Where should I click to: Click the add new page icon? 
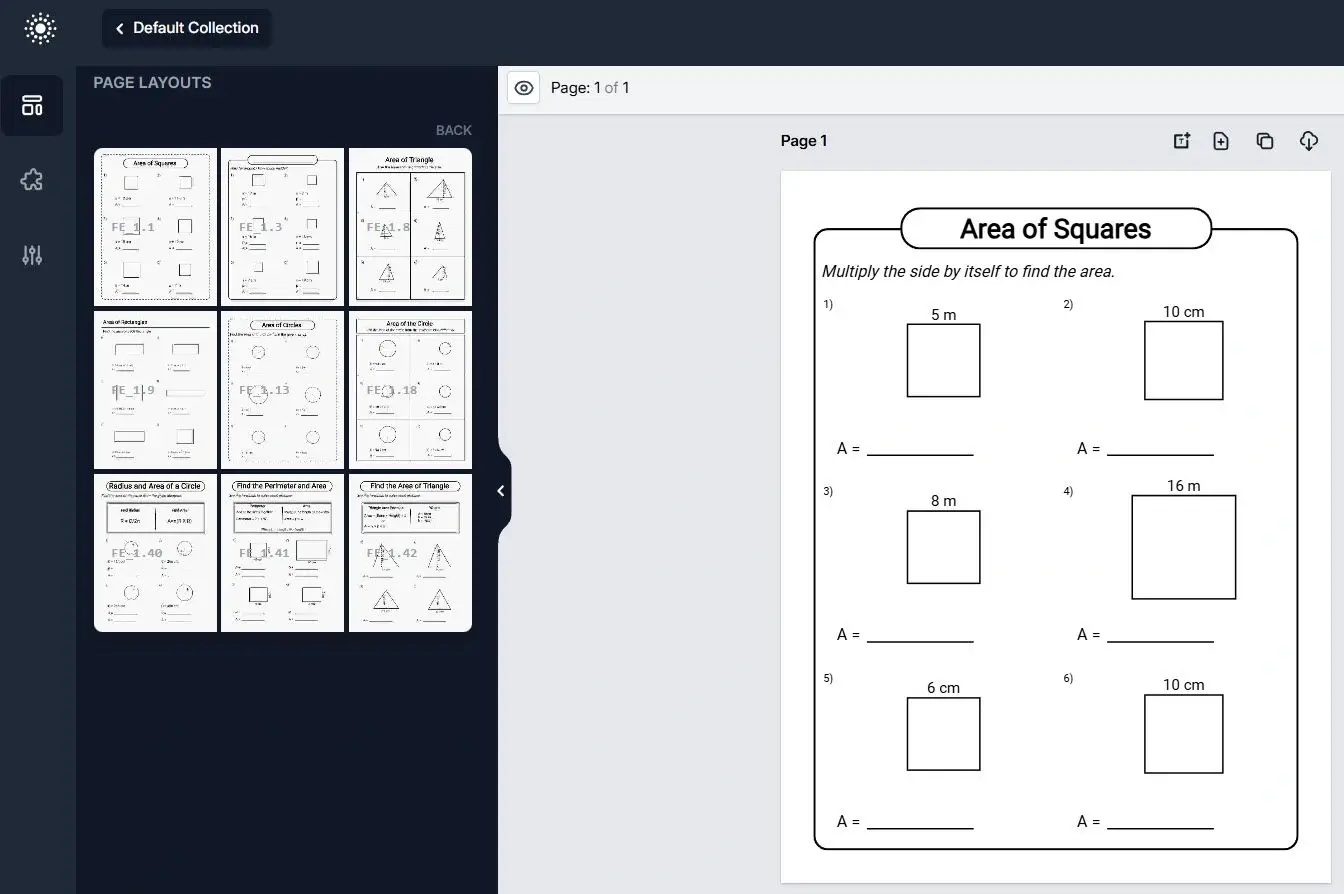[x=1221, y=141]
